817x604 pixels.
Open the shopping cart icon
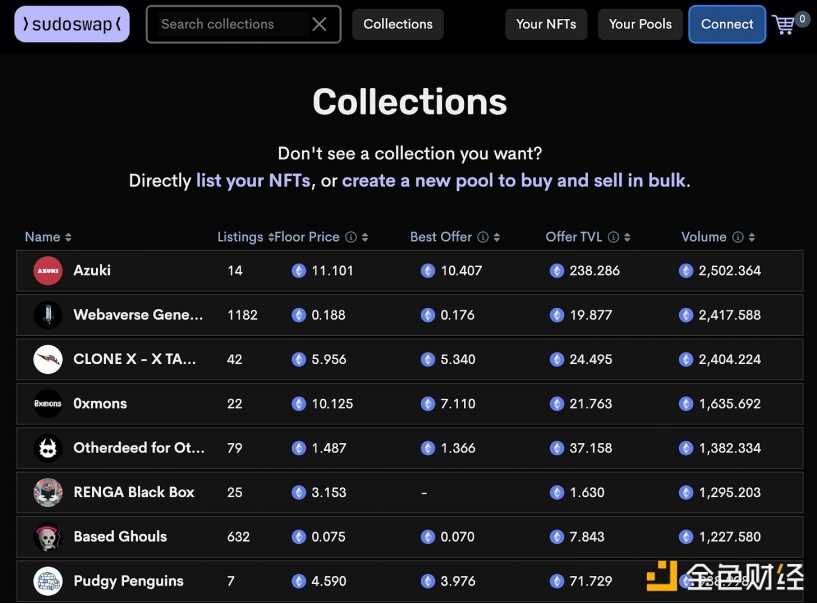pos(785,25)
